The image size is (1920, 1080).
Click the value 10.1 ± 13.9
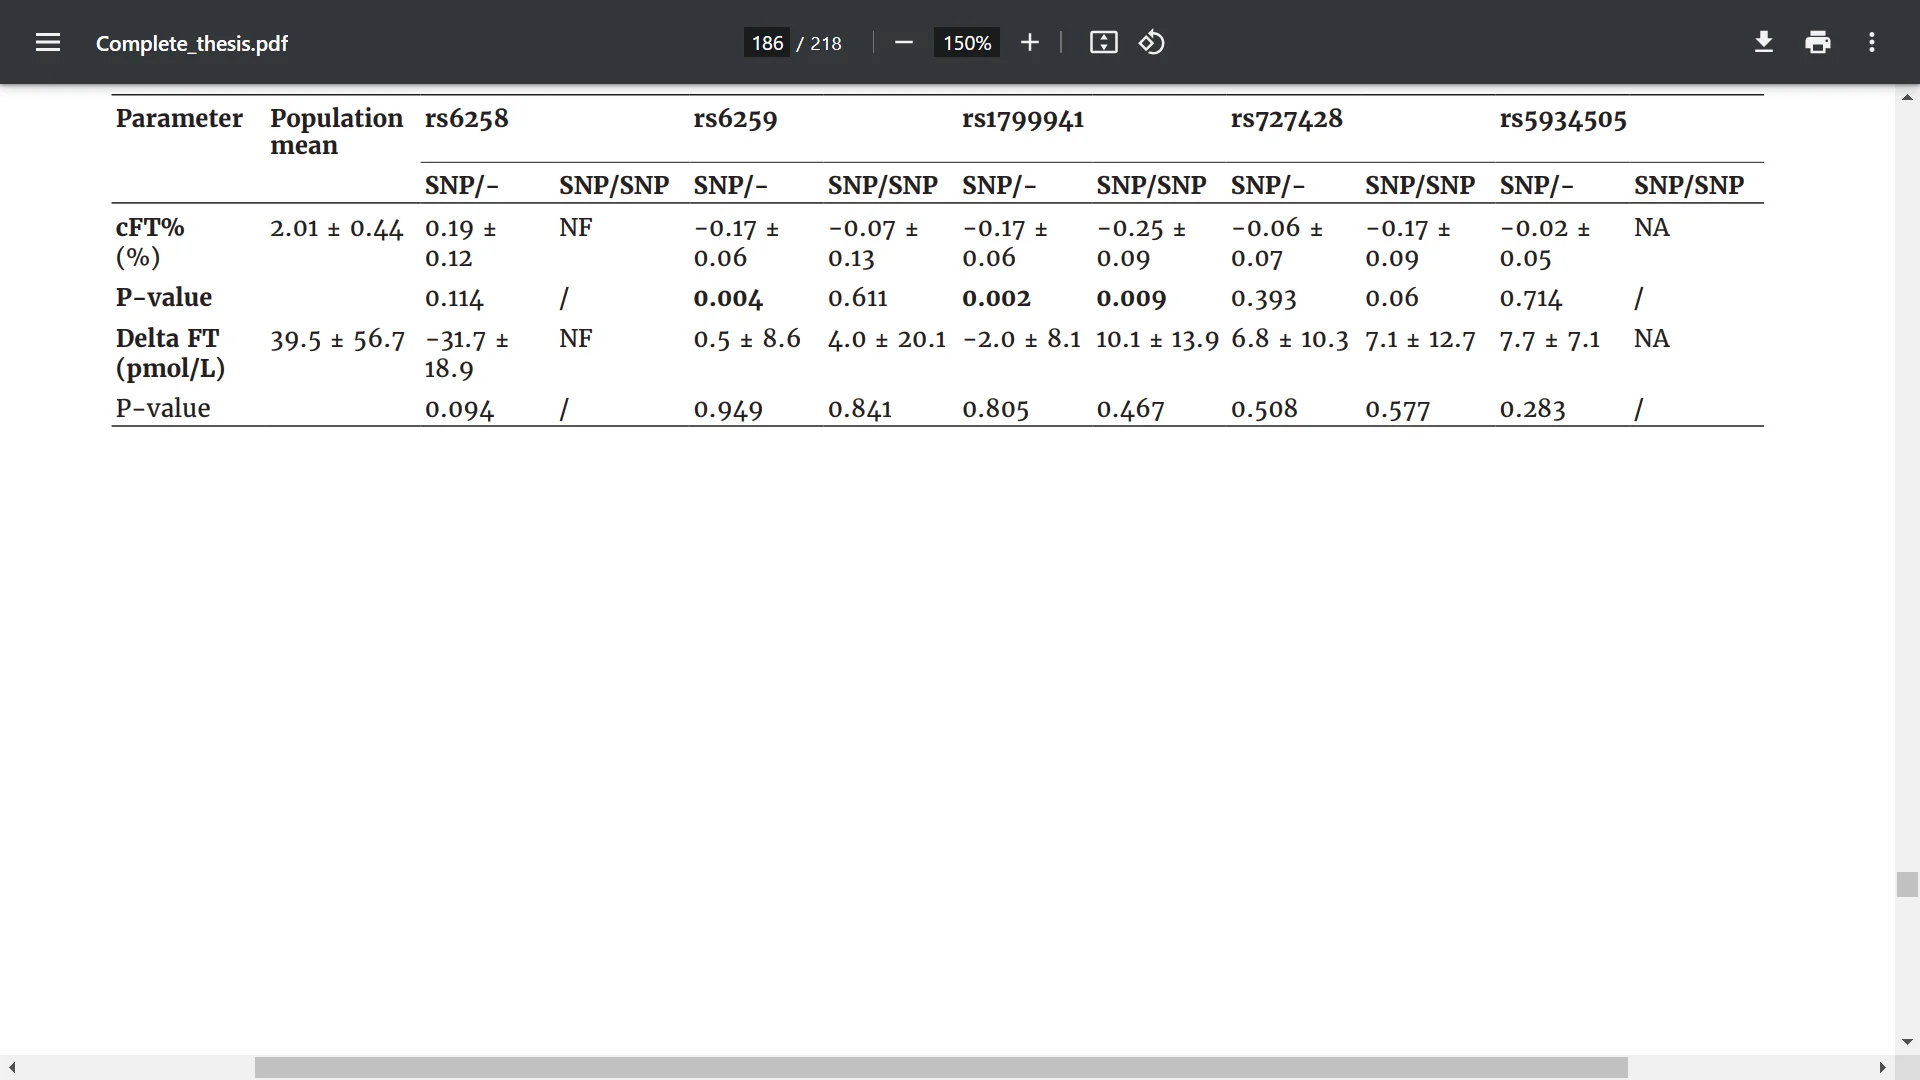pos(1157,339)
